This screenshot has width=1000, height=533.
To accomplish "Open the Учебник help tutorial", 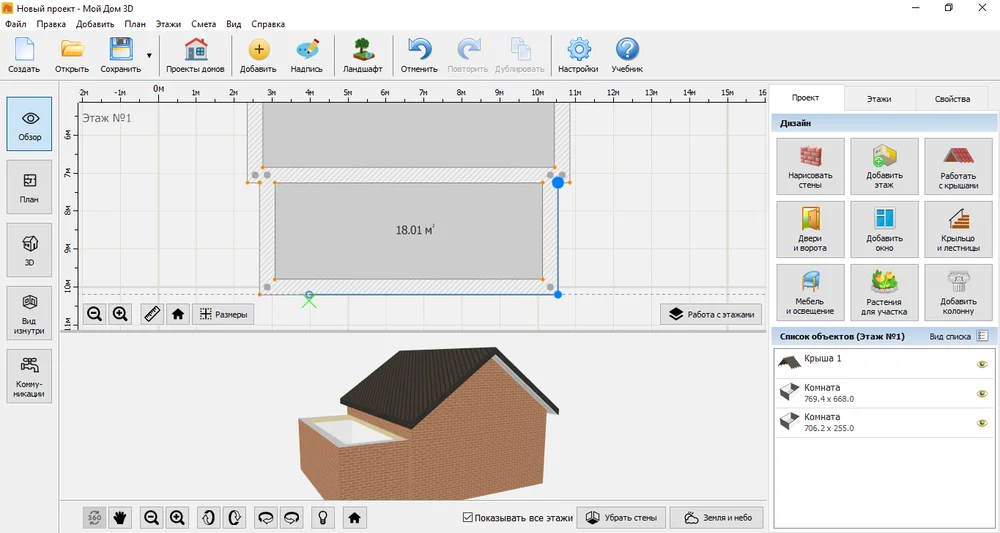I will tap(627, 55).
